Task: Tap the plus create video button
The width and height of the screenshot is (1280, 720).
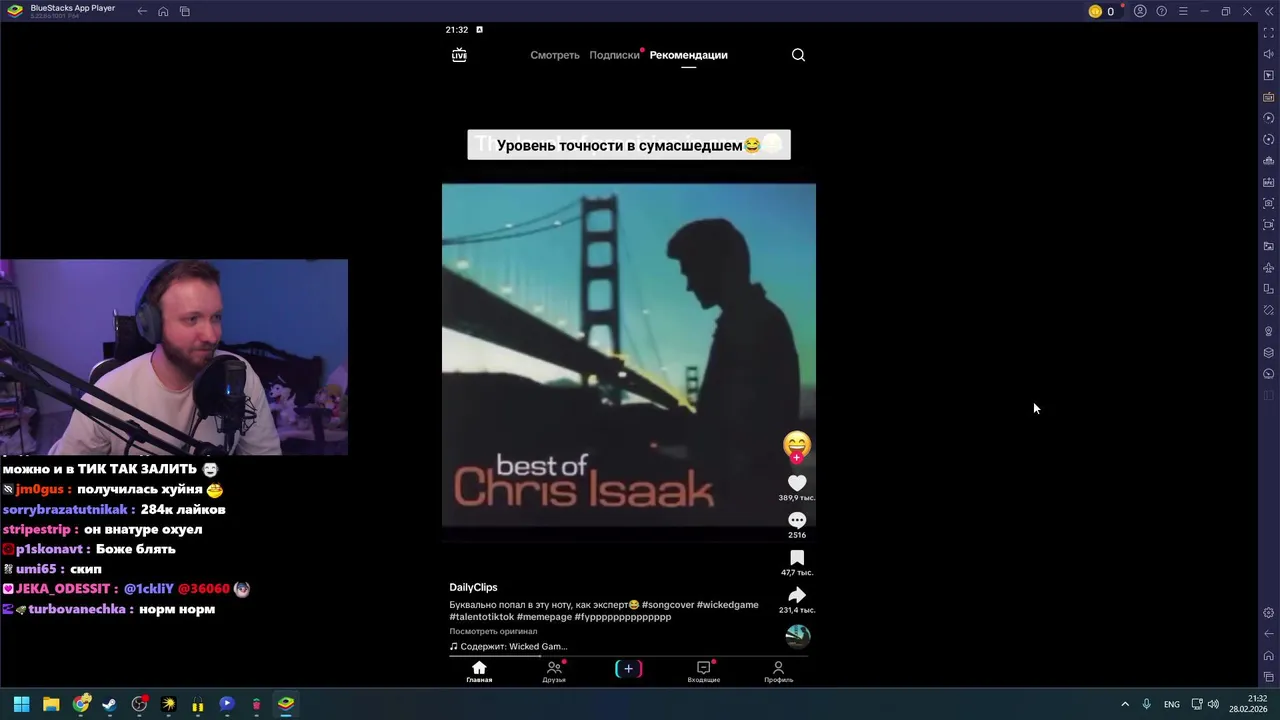Action: click(x=628, y=669)
